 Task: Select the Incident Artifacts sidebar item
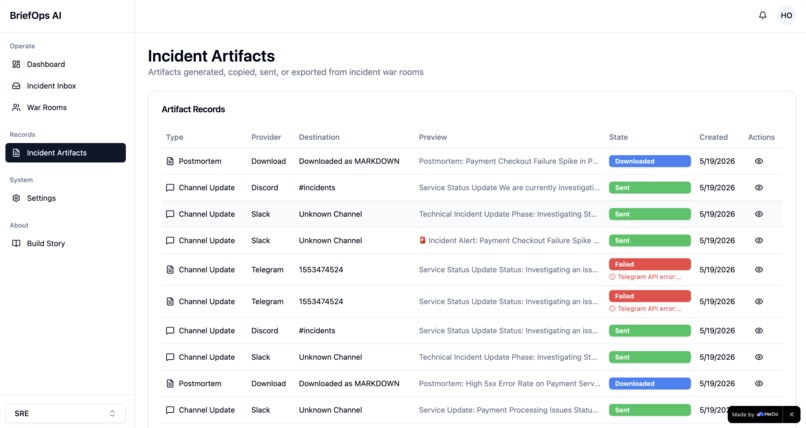click(x=65, y=153)
